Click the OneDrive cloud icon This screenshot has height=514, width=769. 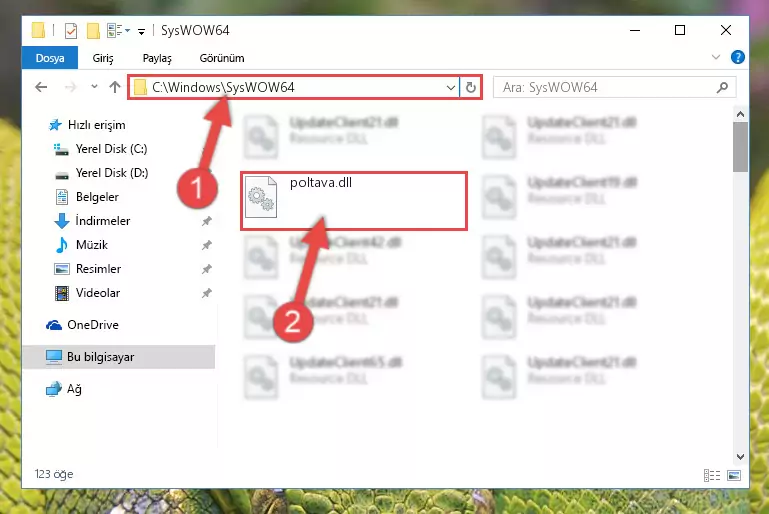(x=54, y=325)
